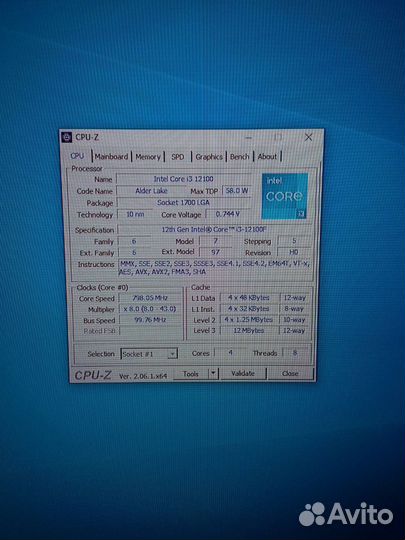Close CPU-Z with the title bar X
Screen dimensions: 405x540
308,137
